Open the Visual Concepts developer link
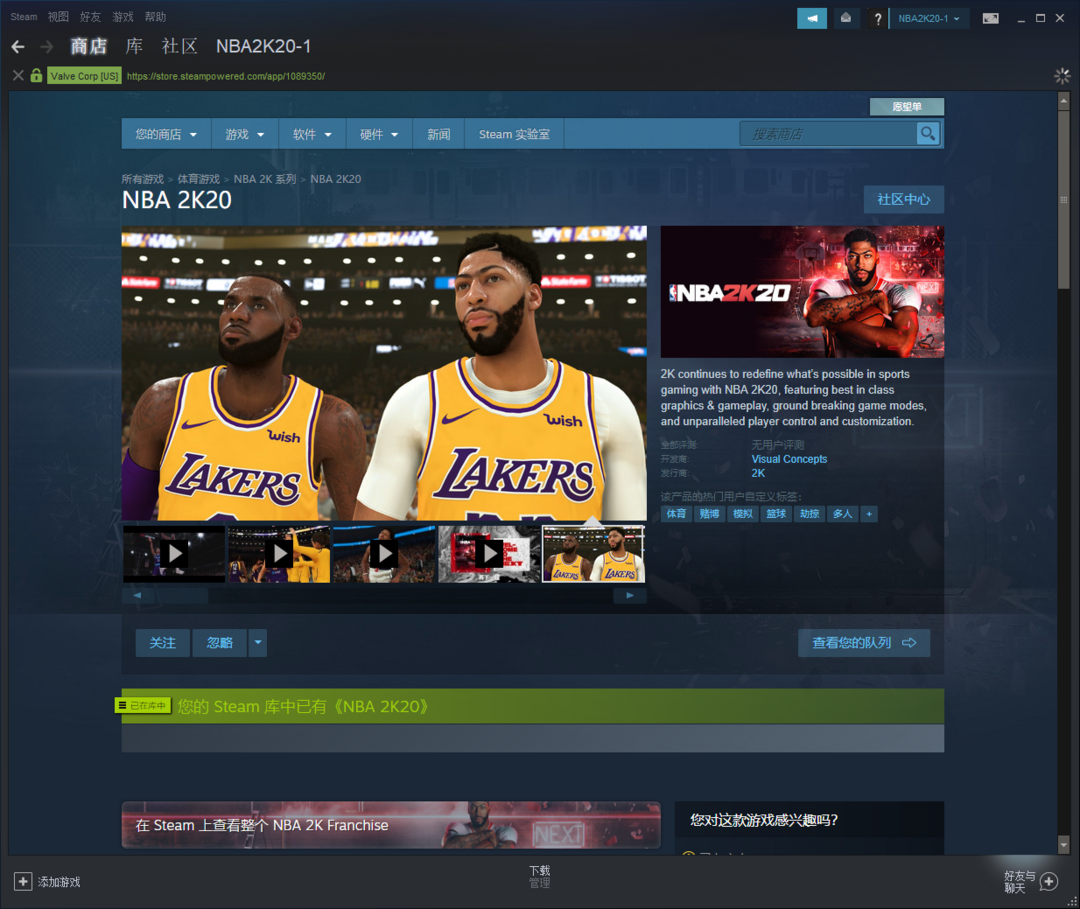 [789, 459]
